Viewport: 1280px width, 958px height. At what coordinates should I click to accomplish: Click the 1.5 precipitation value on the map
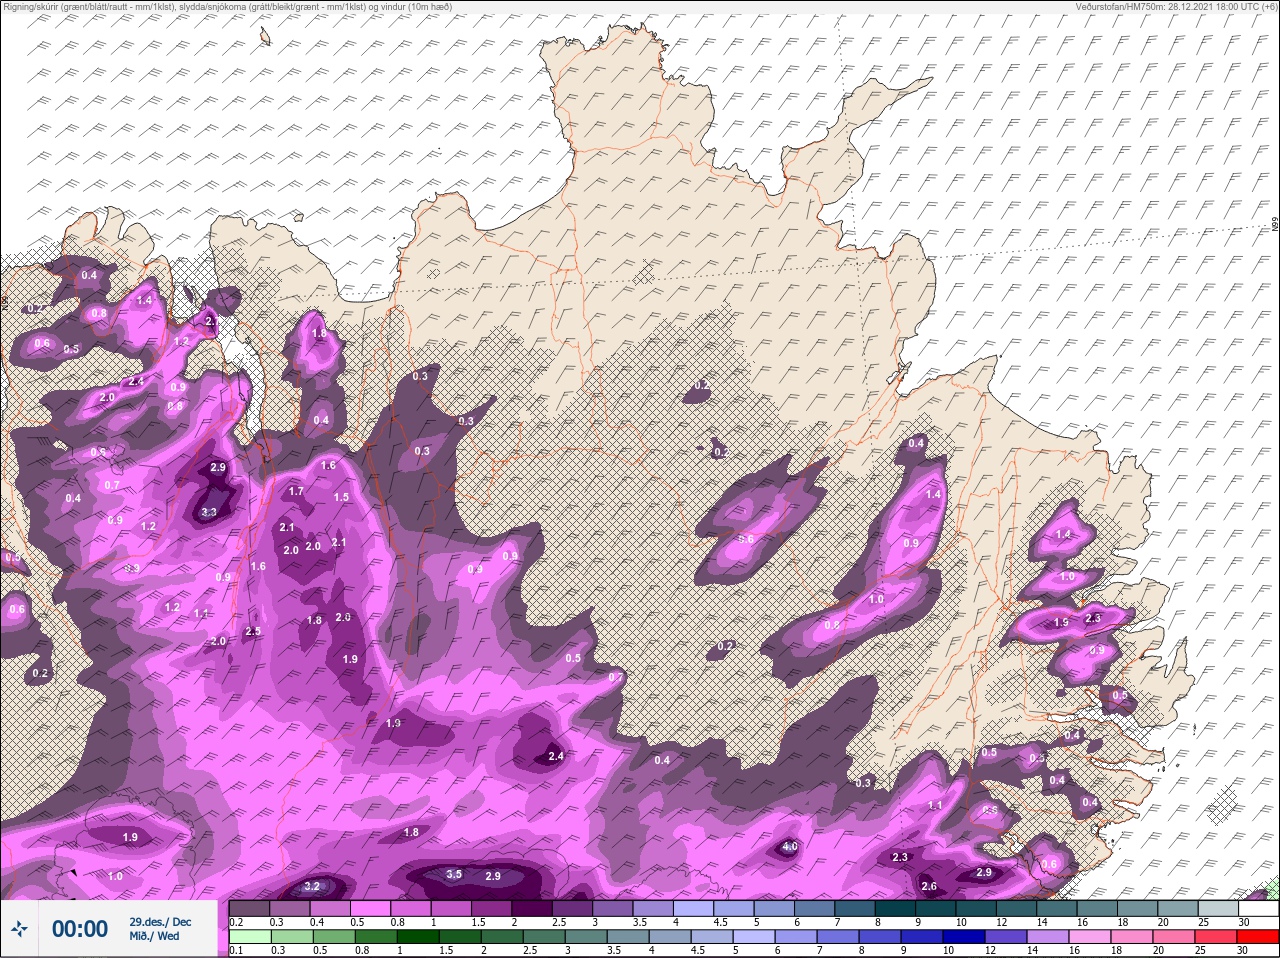pyautogui.click(x=341, y=497)
